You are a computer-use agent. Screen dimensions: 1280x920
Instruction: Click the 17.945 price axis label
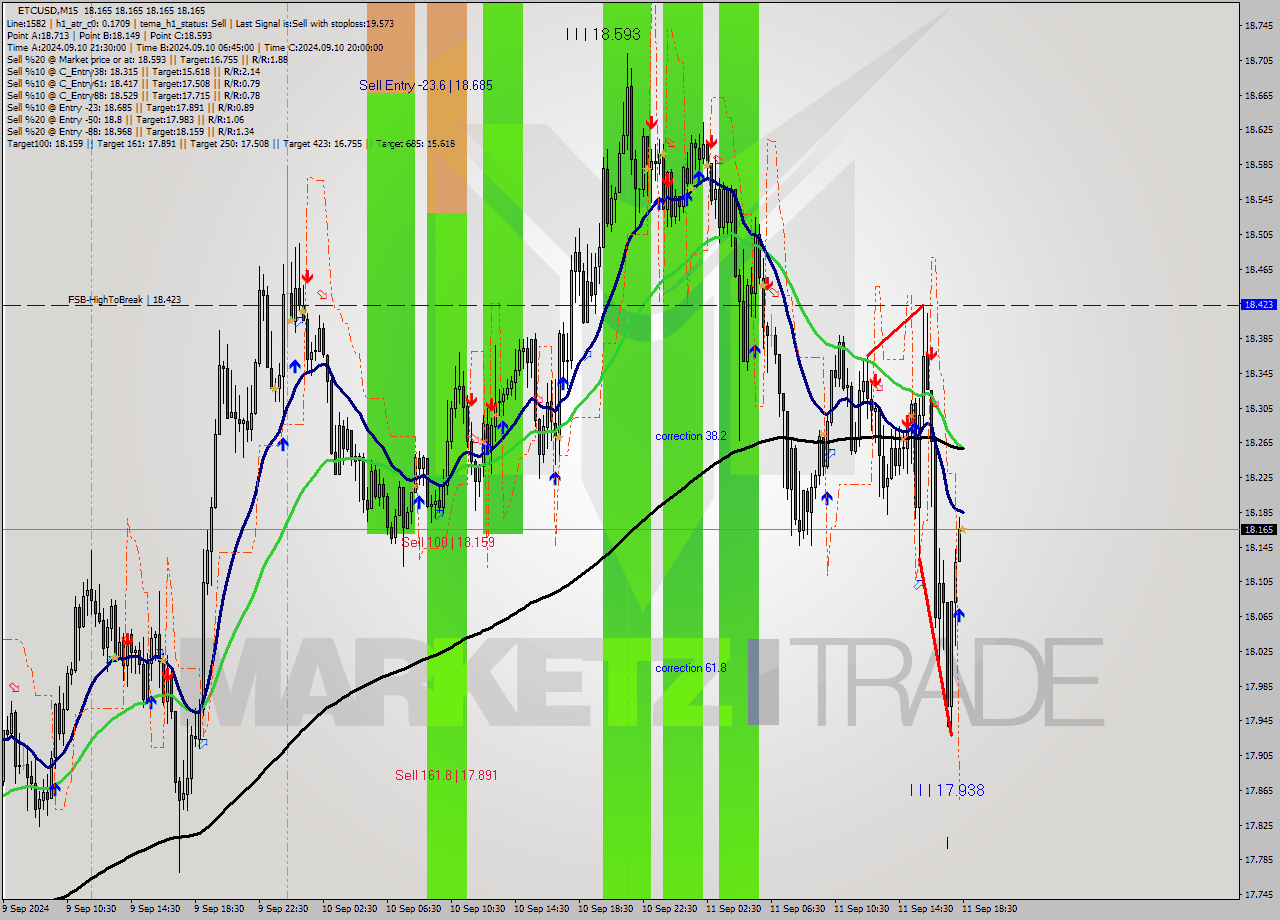(1258, 720)
